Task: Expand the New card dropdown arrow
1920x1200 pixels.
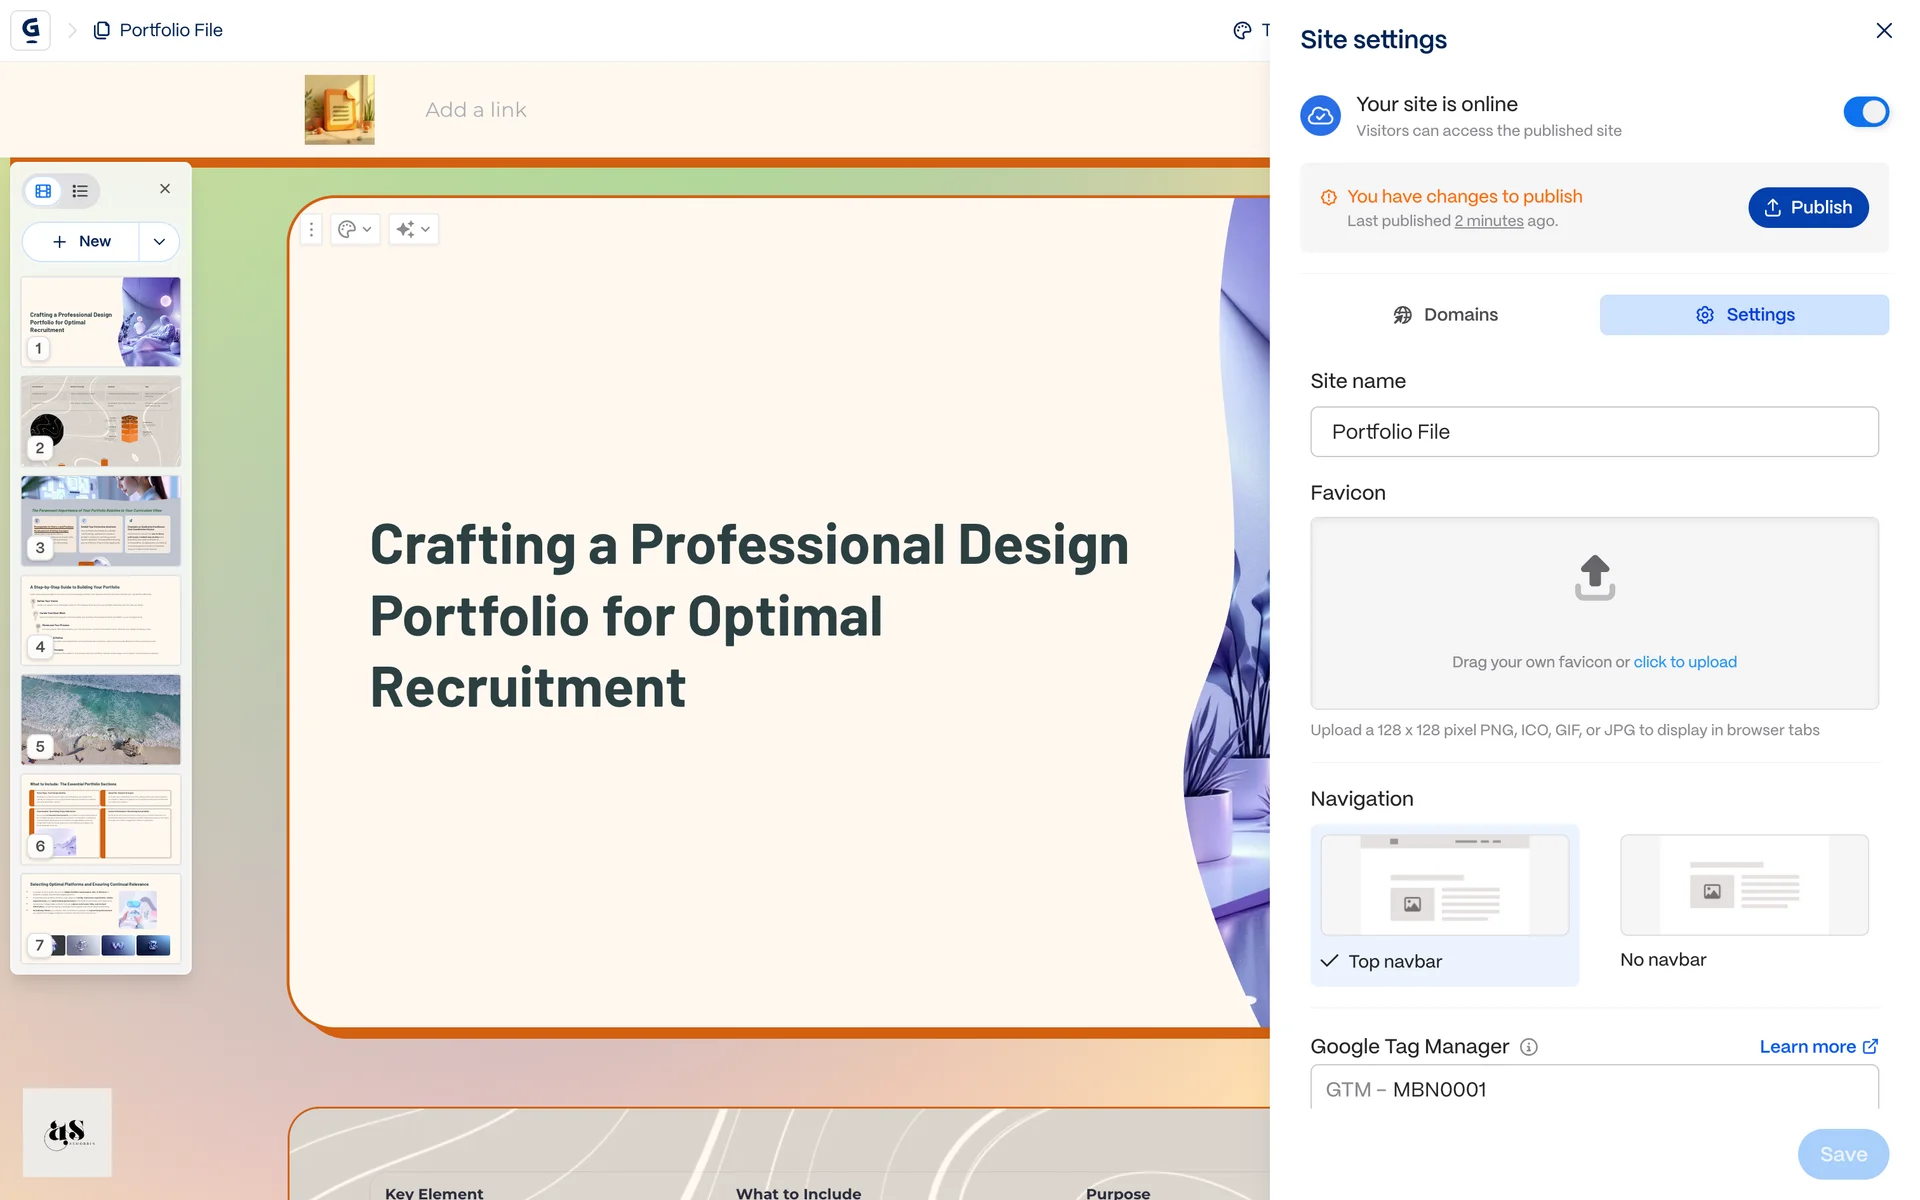Action: [x=159, y=242]
